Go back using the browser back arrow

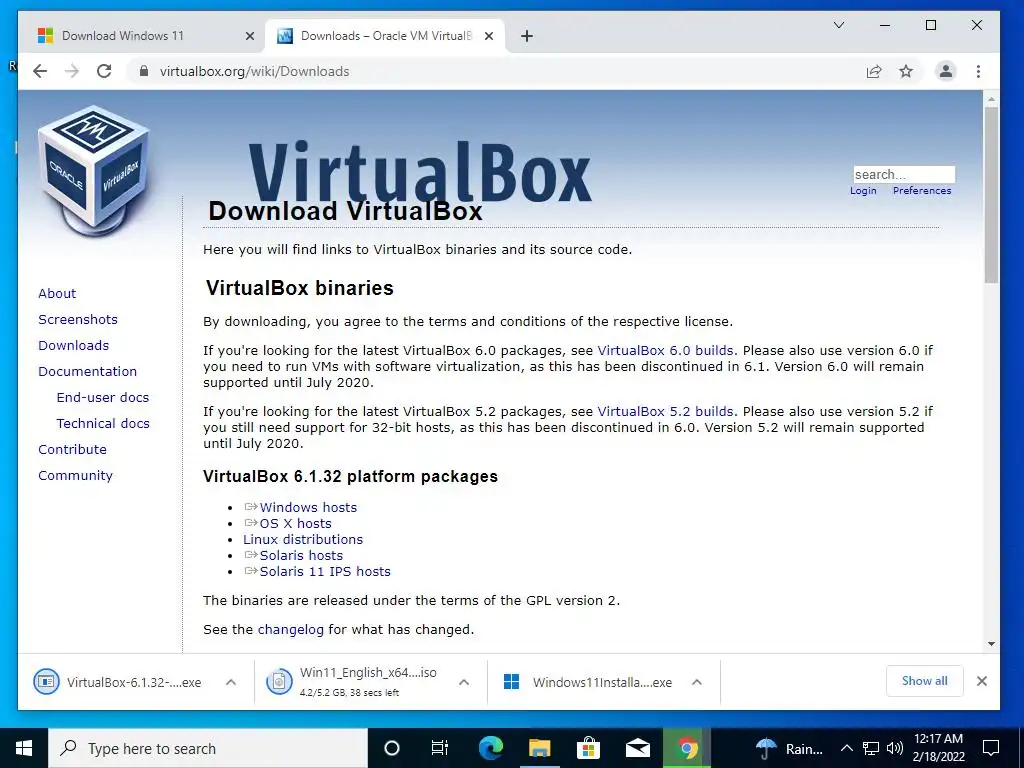40,71
